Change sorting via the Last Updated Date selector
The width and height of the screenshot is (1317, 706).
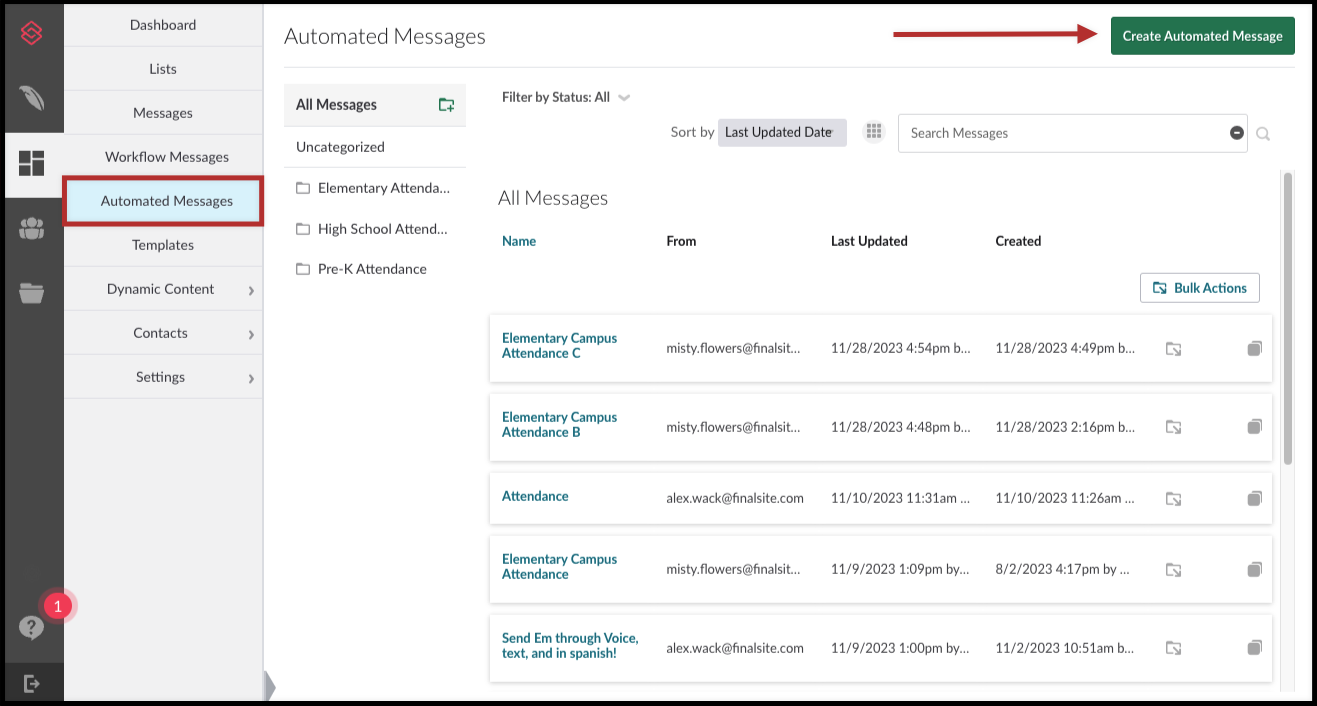782,131
